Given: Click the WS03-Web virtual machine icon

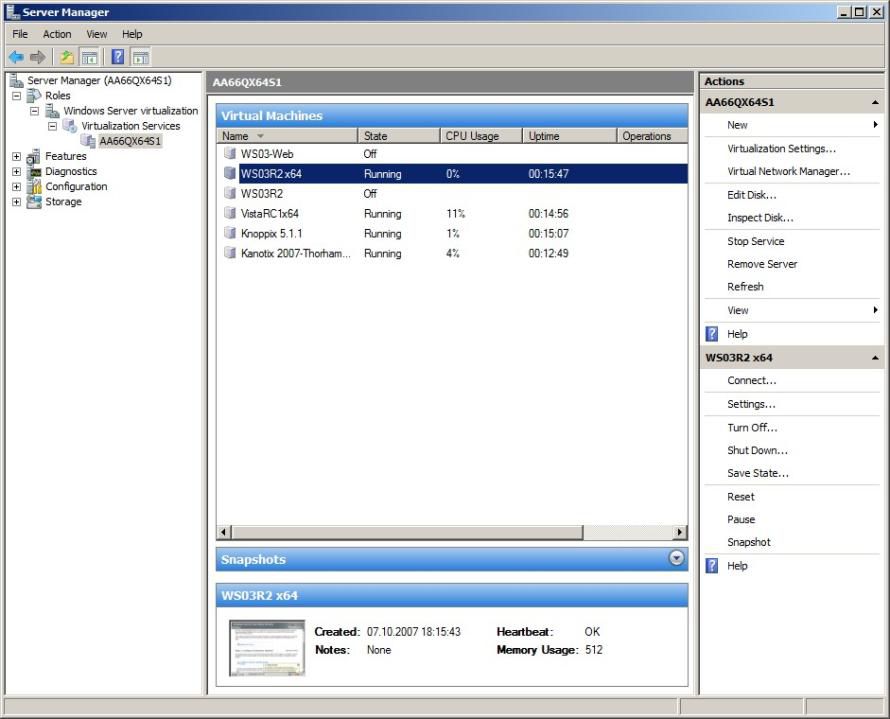Looking at the screenshot, I should point(230,153).
